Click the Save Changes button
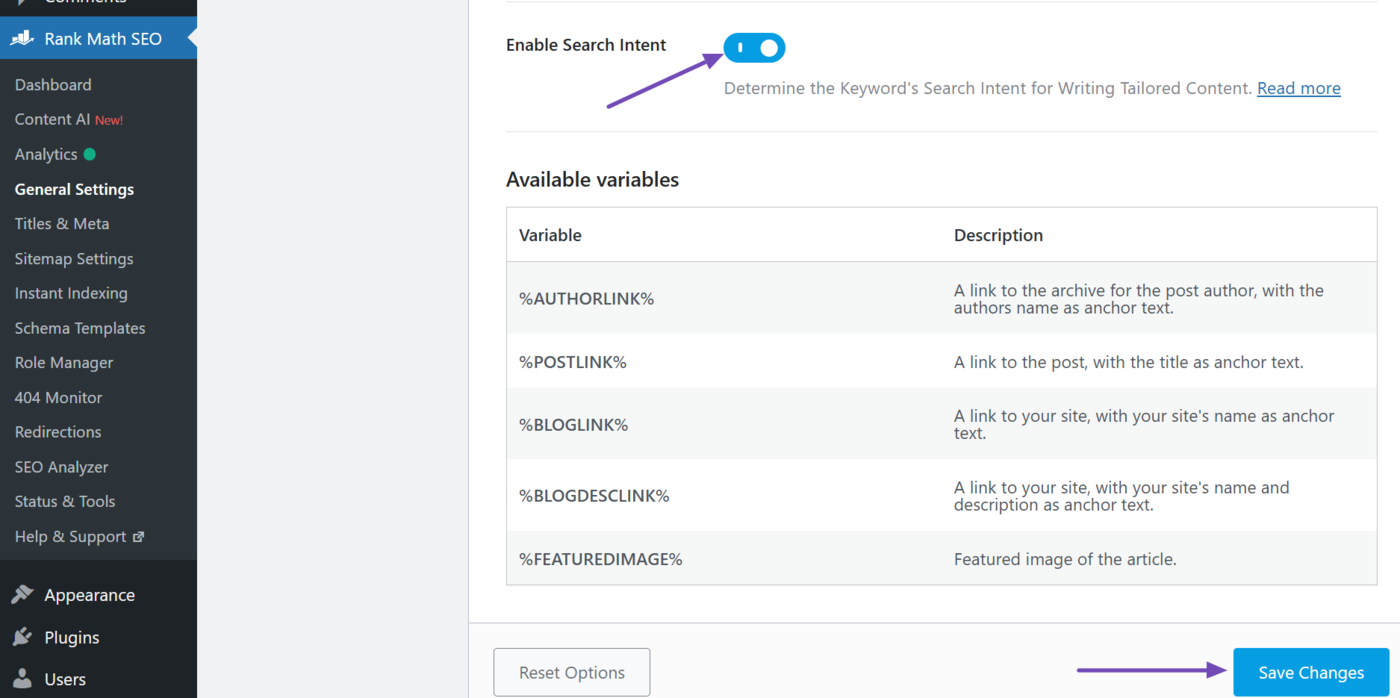This screenshot has width=1400, height=698. tap(1310, 673)
